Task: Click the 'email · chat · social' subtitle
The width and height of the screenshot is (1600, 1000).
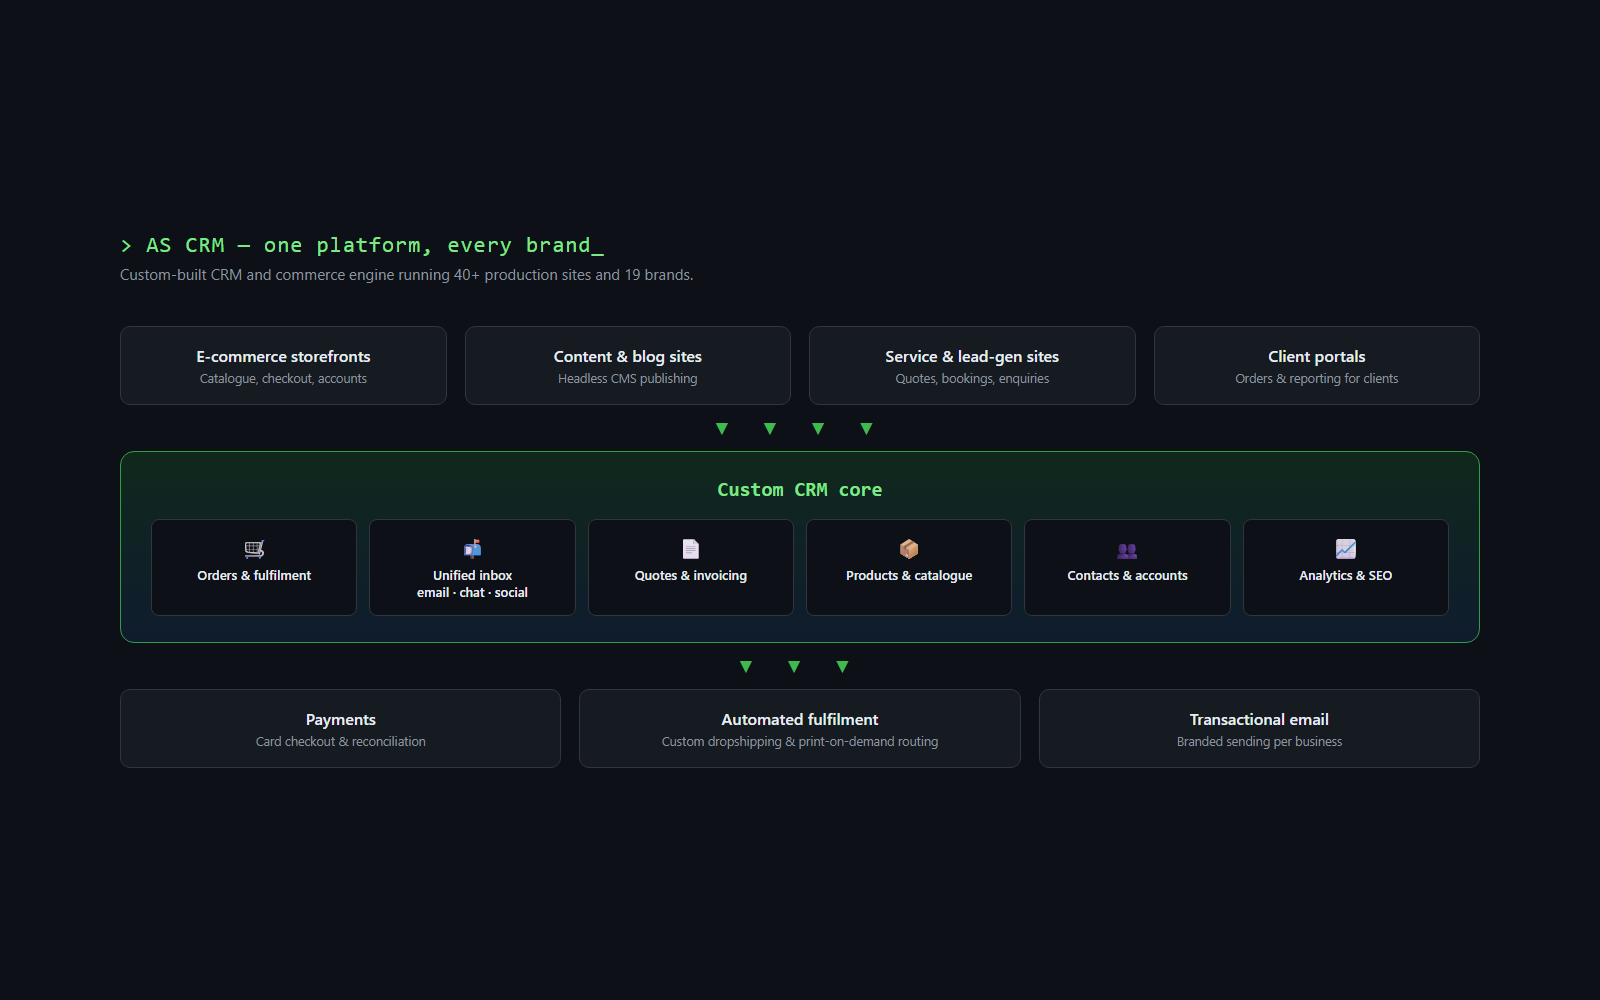Action: (x=473, y=593)
